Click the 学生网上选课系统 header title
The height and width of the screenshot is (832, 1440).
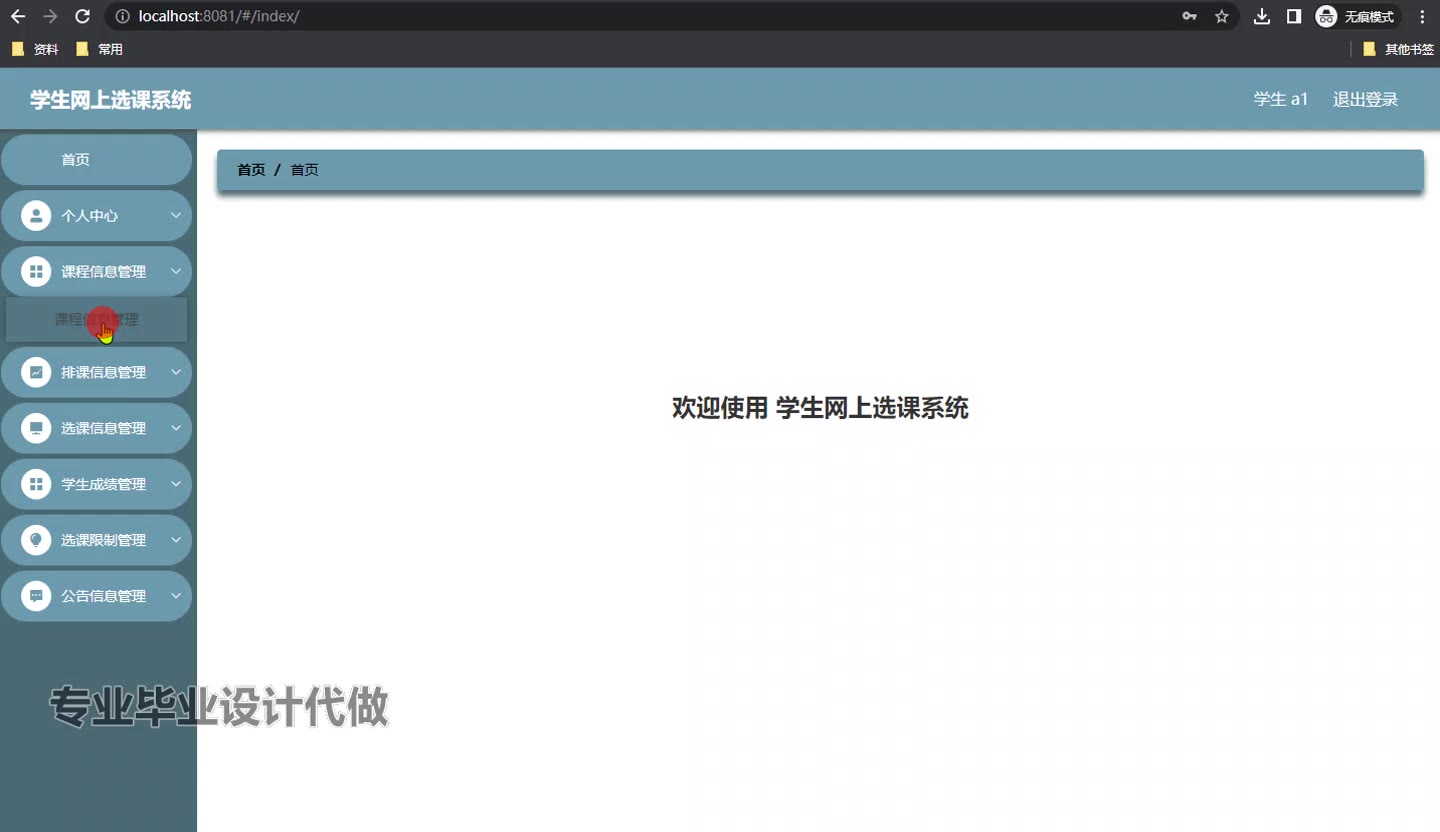(x=110, y=100)
